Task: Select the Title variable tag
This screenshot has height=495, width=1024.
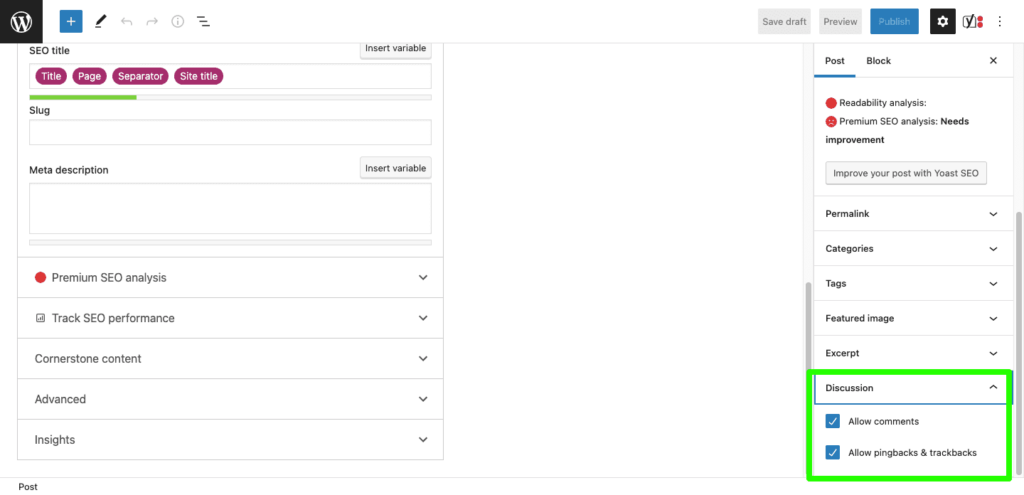Action: pos(51,76)
